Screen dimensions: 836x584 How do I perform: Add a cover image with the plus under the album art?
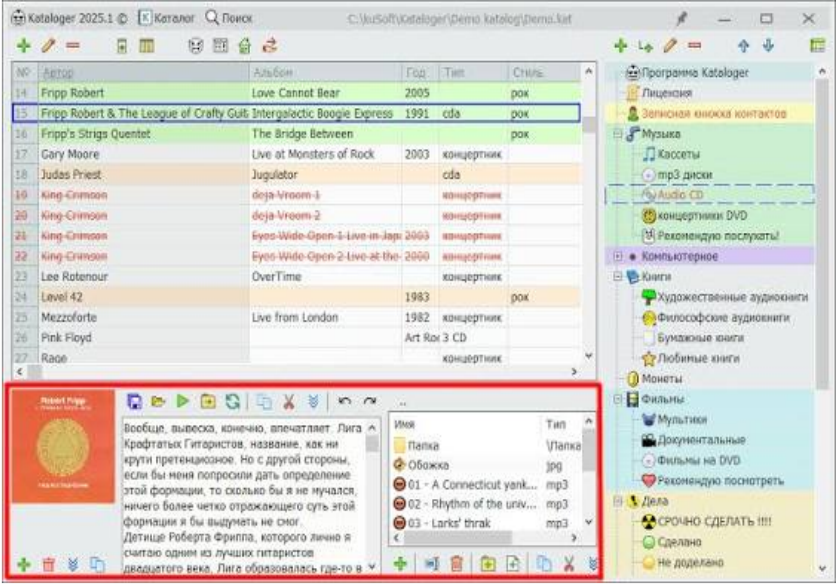coord(23,564)
